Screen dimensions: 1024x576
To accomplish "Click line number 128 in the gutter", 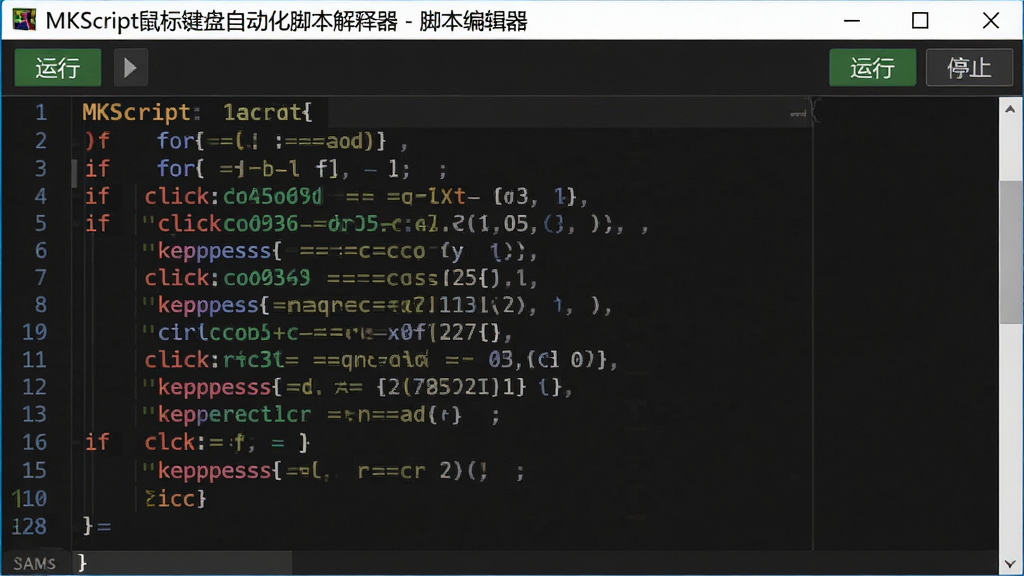I will click(x=30, y=526).
